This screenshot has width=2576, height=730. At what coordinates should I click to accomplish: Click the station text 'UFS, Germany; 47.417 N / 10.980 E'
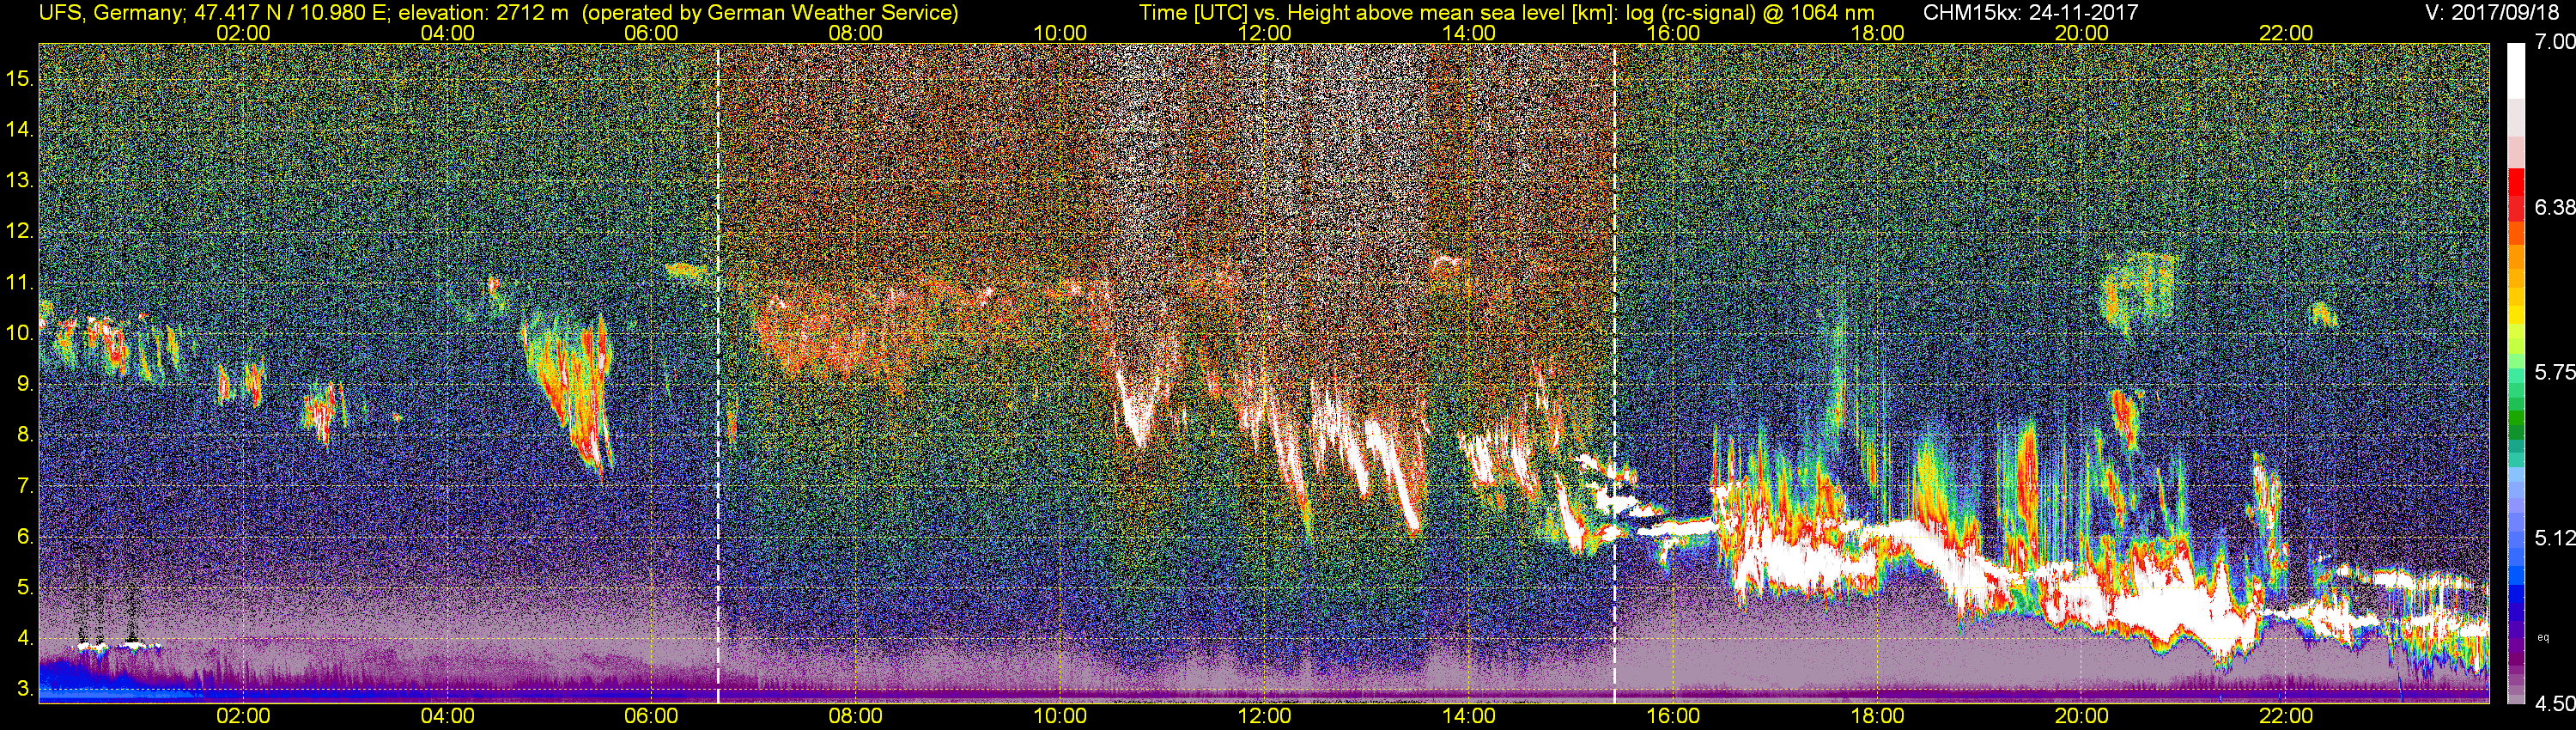point(215,13)
